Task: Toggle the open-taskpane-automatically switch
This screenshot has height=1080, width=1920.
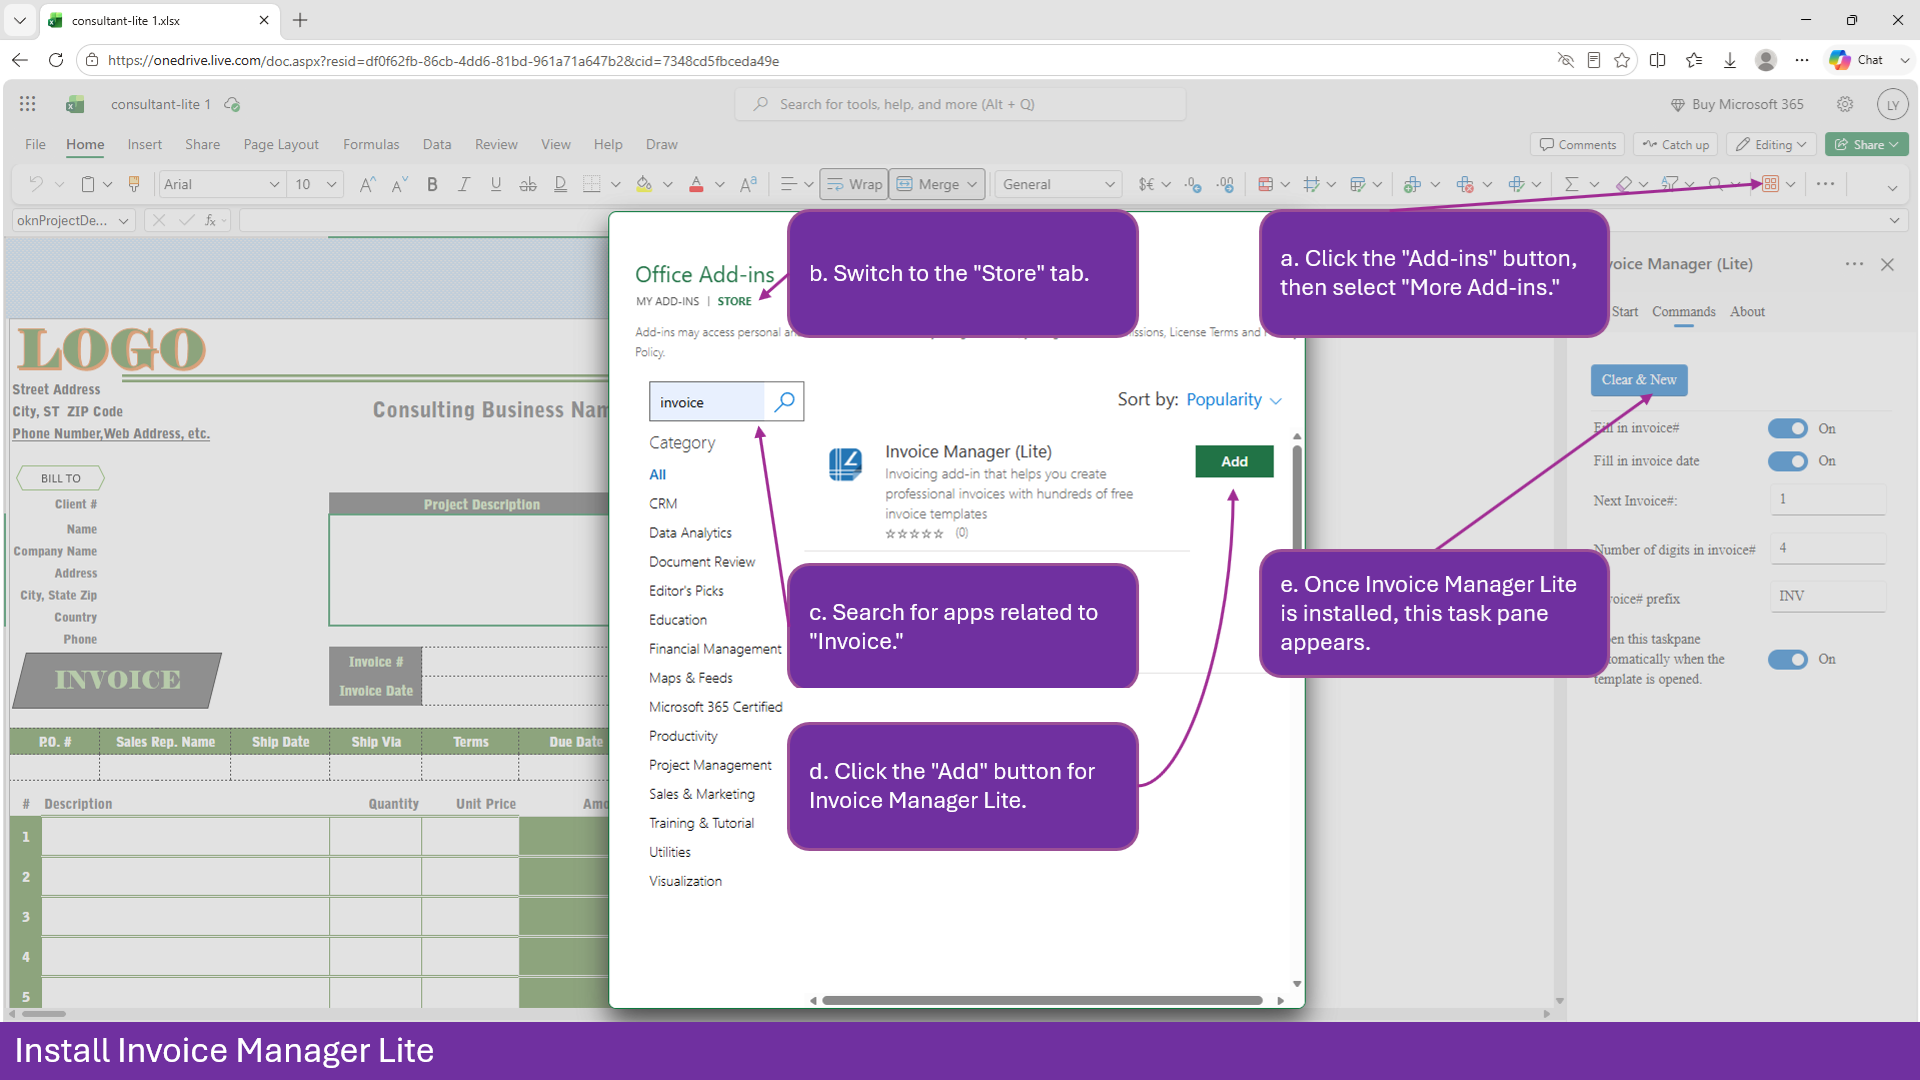Action: point(1787,659)
